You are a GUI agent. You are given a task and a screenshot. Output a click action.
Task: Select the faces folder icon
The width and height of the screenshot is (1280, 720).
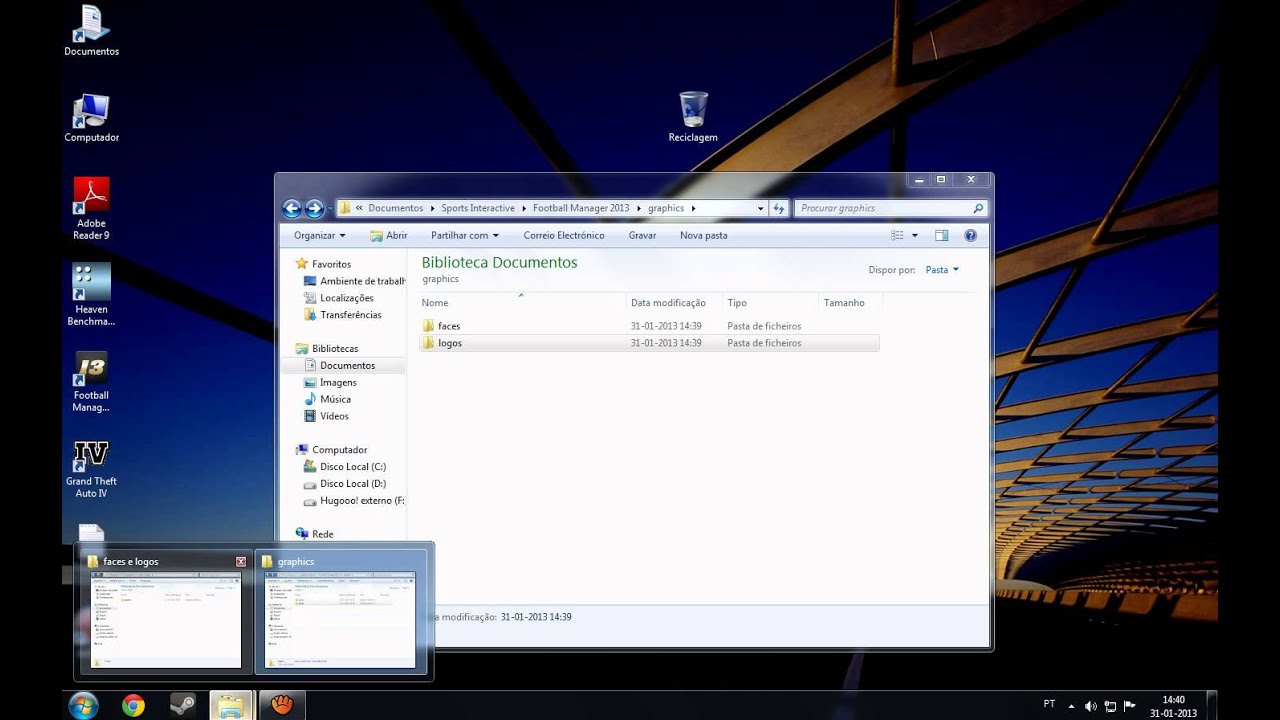click(428, 326)
